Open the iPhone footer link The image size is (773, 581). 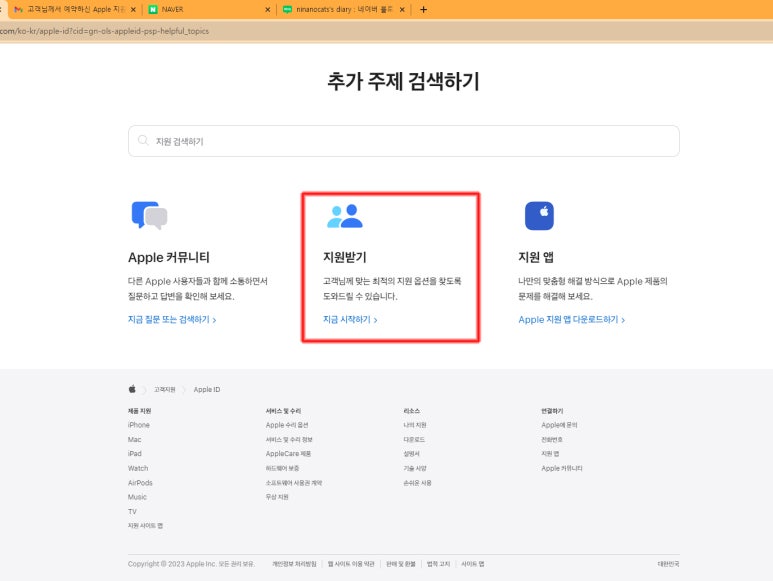pyautogui.click(x=139, y=425)
